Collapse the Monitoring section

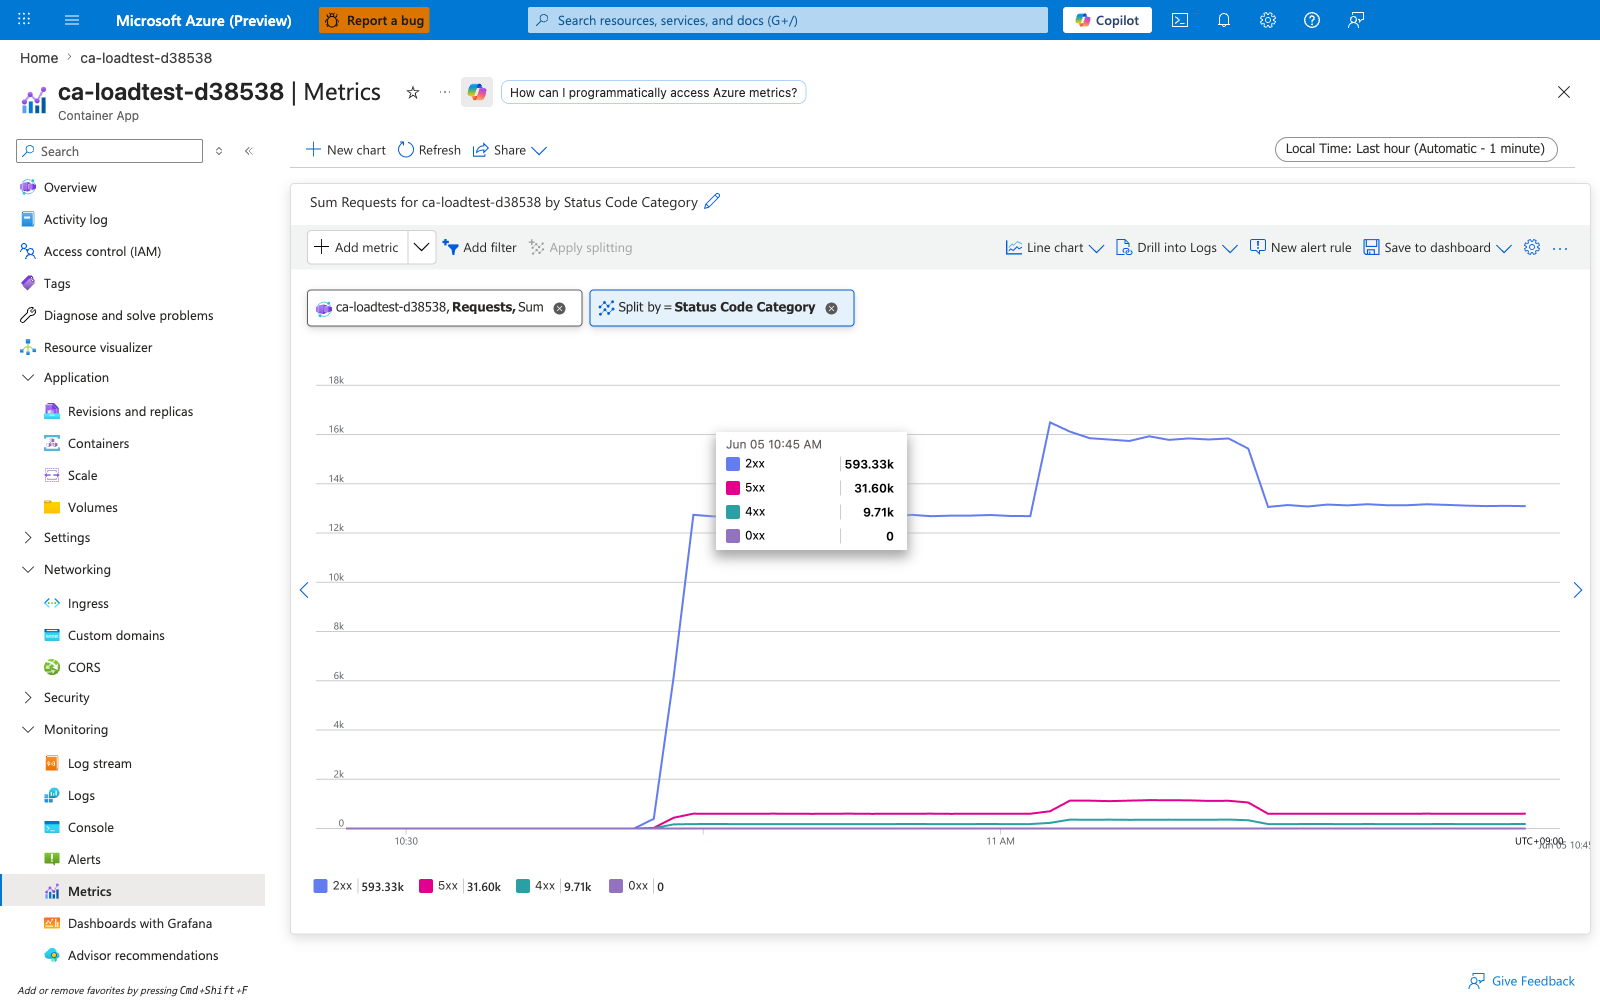pyautogui.click(x=28, y=729)
